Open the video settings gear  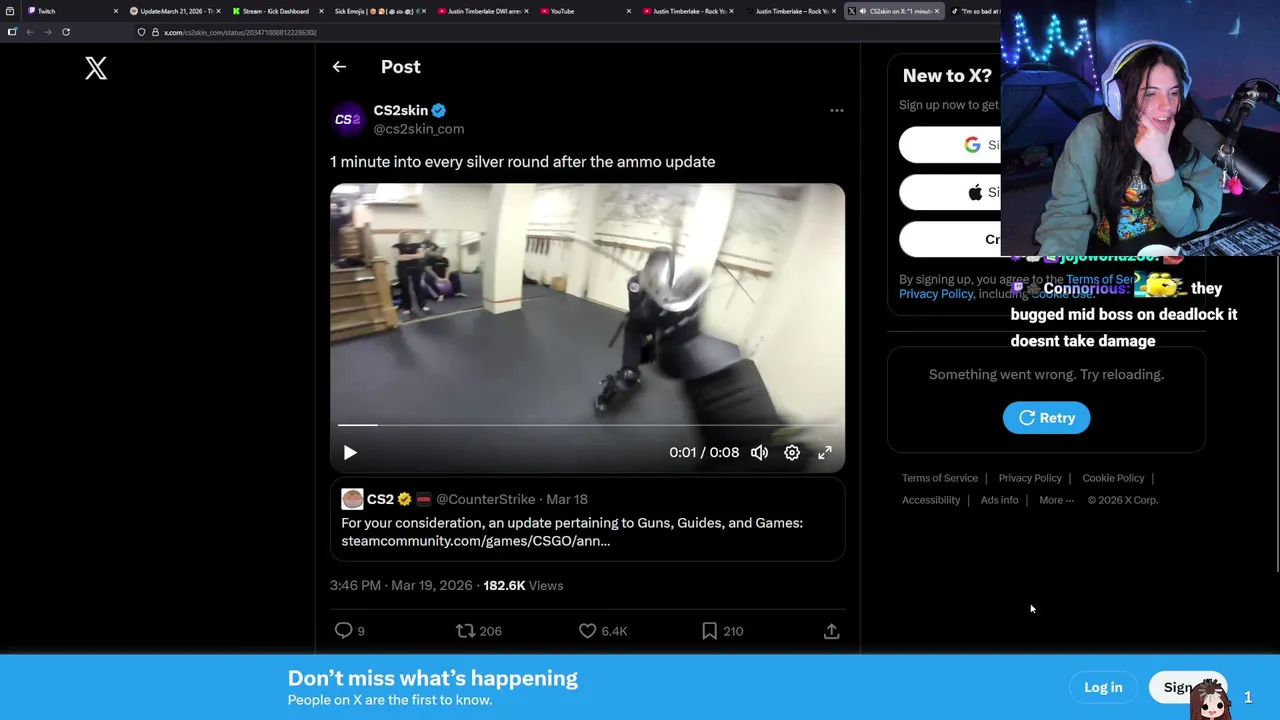tap(792, 453)
